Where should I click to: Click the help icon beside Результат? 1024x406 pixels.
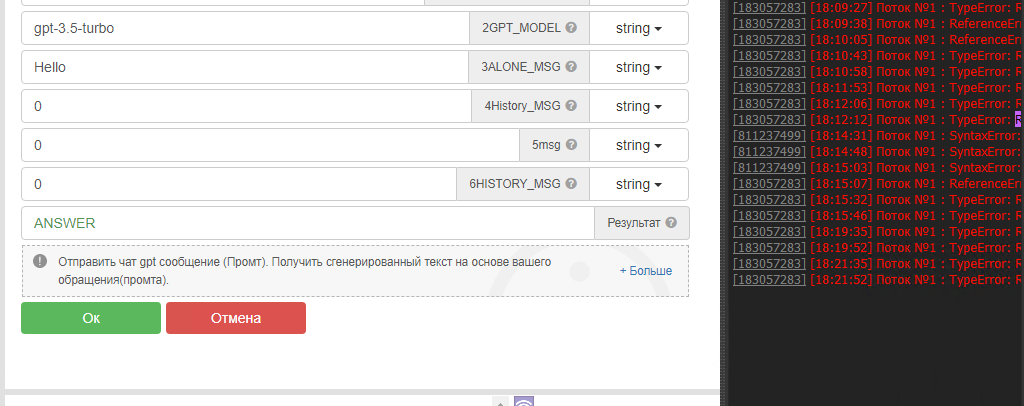[x=671, y=223]
